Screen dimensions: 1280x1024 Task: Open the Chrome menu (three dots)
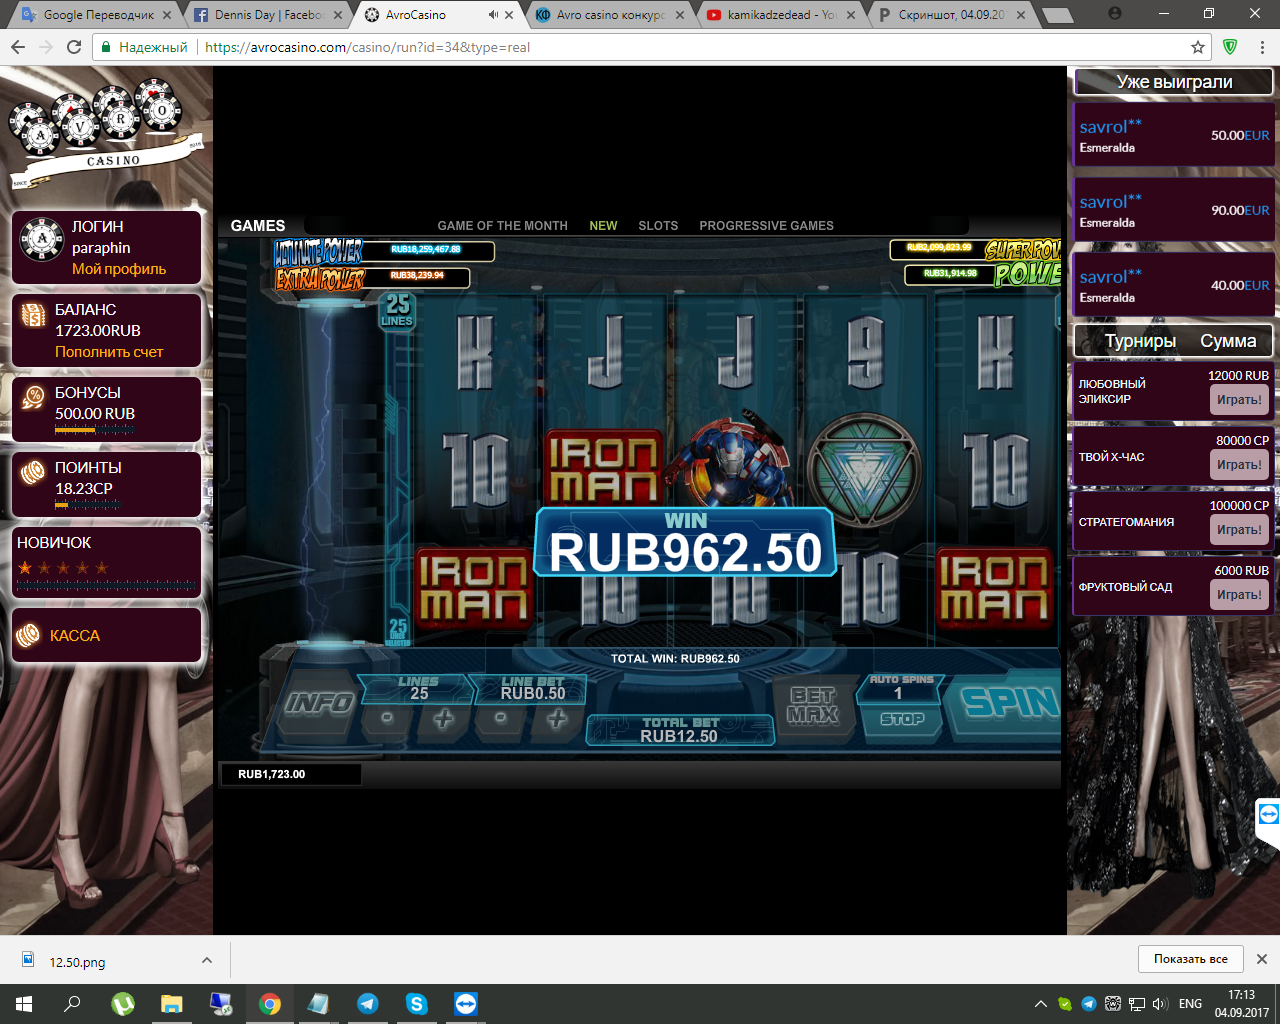pyautogui.click(x=1262, y=47)
